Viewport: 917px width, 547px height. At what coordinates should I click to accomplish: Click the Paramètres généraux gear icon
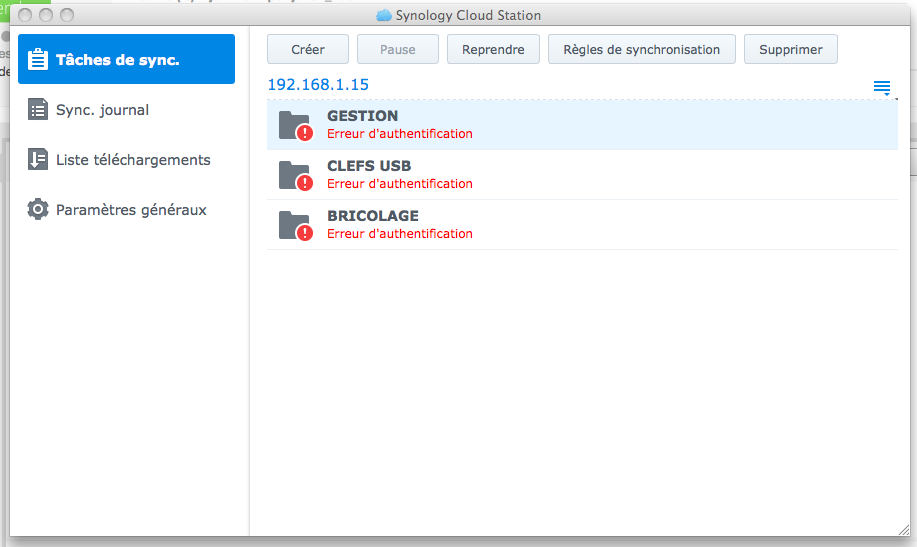[38, 209]
